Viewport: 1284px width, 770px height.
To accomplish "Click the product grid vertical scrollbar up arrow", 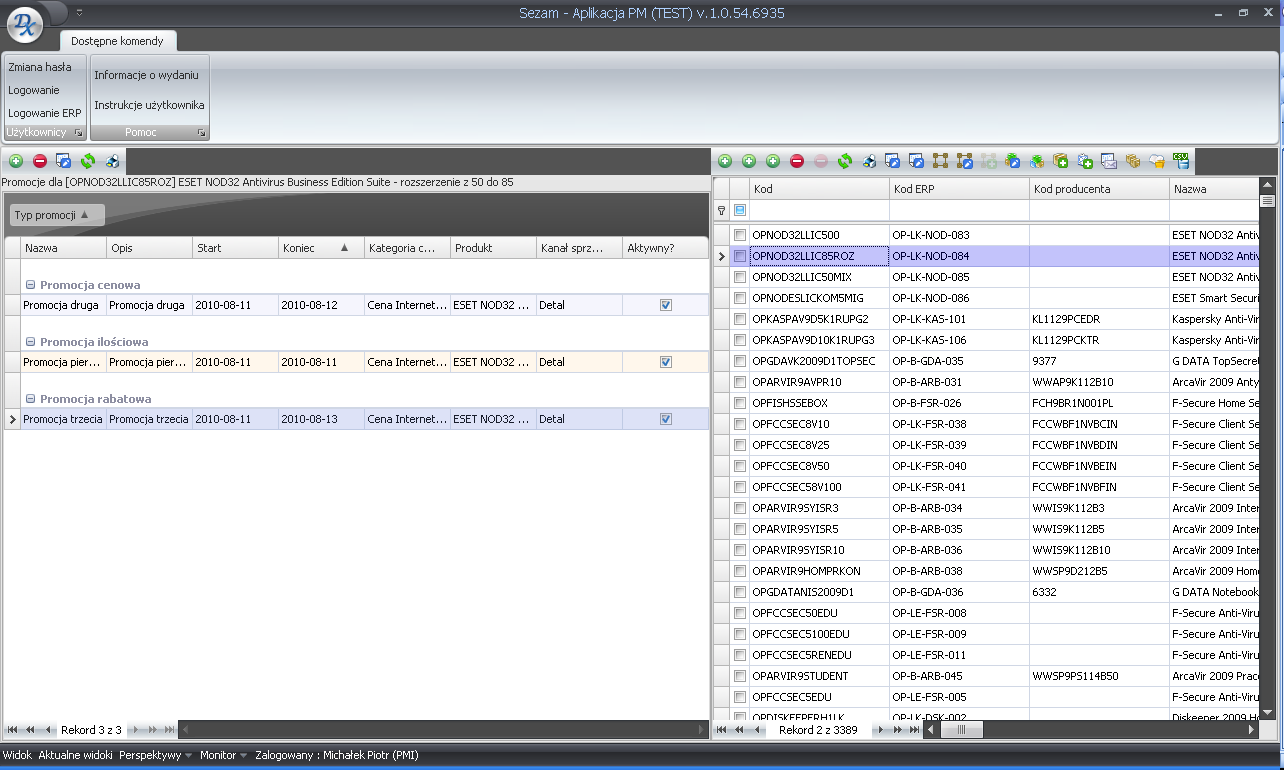I will [1267, 186].
